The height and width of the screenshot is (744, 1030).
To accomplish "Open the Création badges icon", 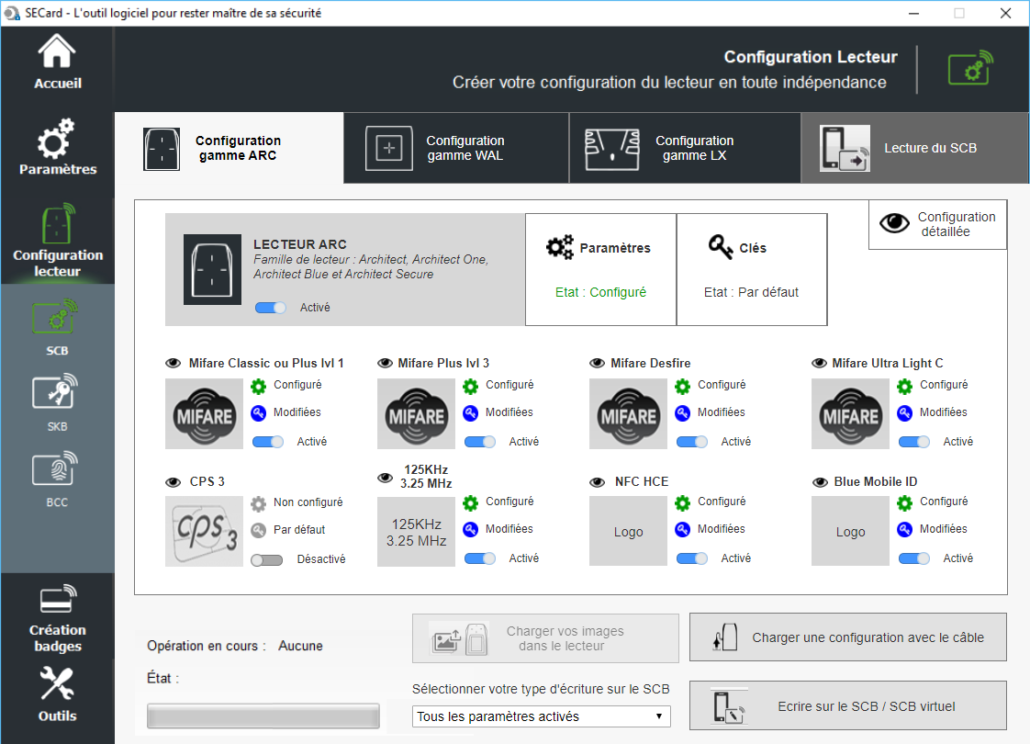I will tap(57, 600).
